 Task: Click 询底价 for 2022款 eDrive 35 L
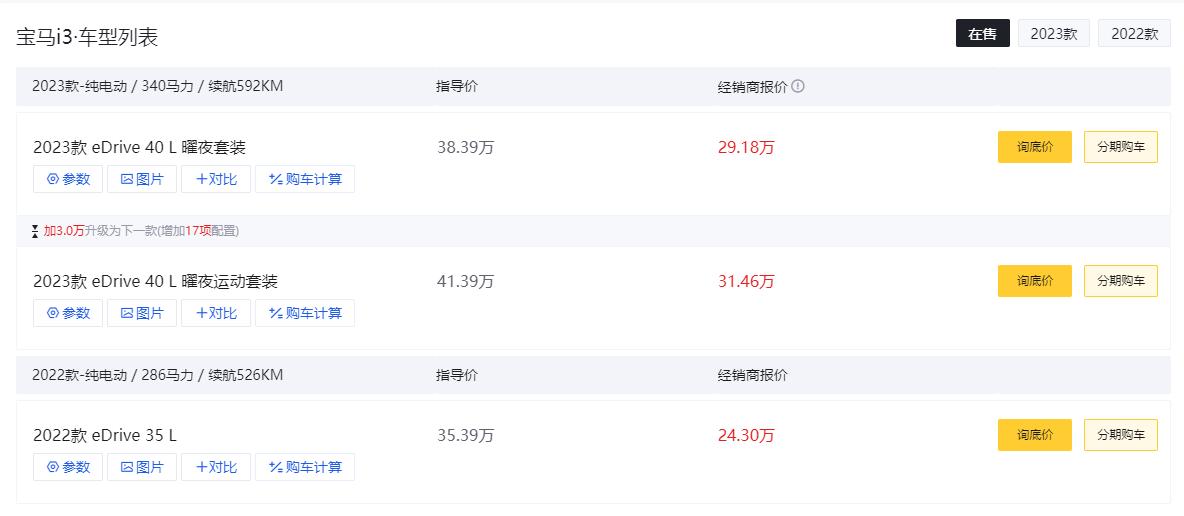[x=1034, y=435]
